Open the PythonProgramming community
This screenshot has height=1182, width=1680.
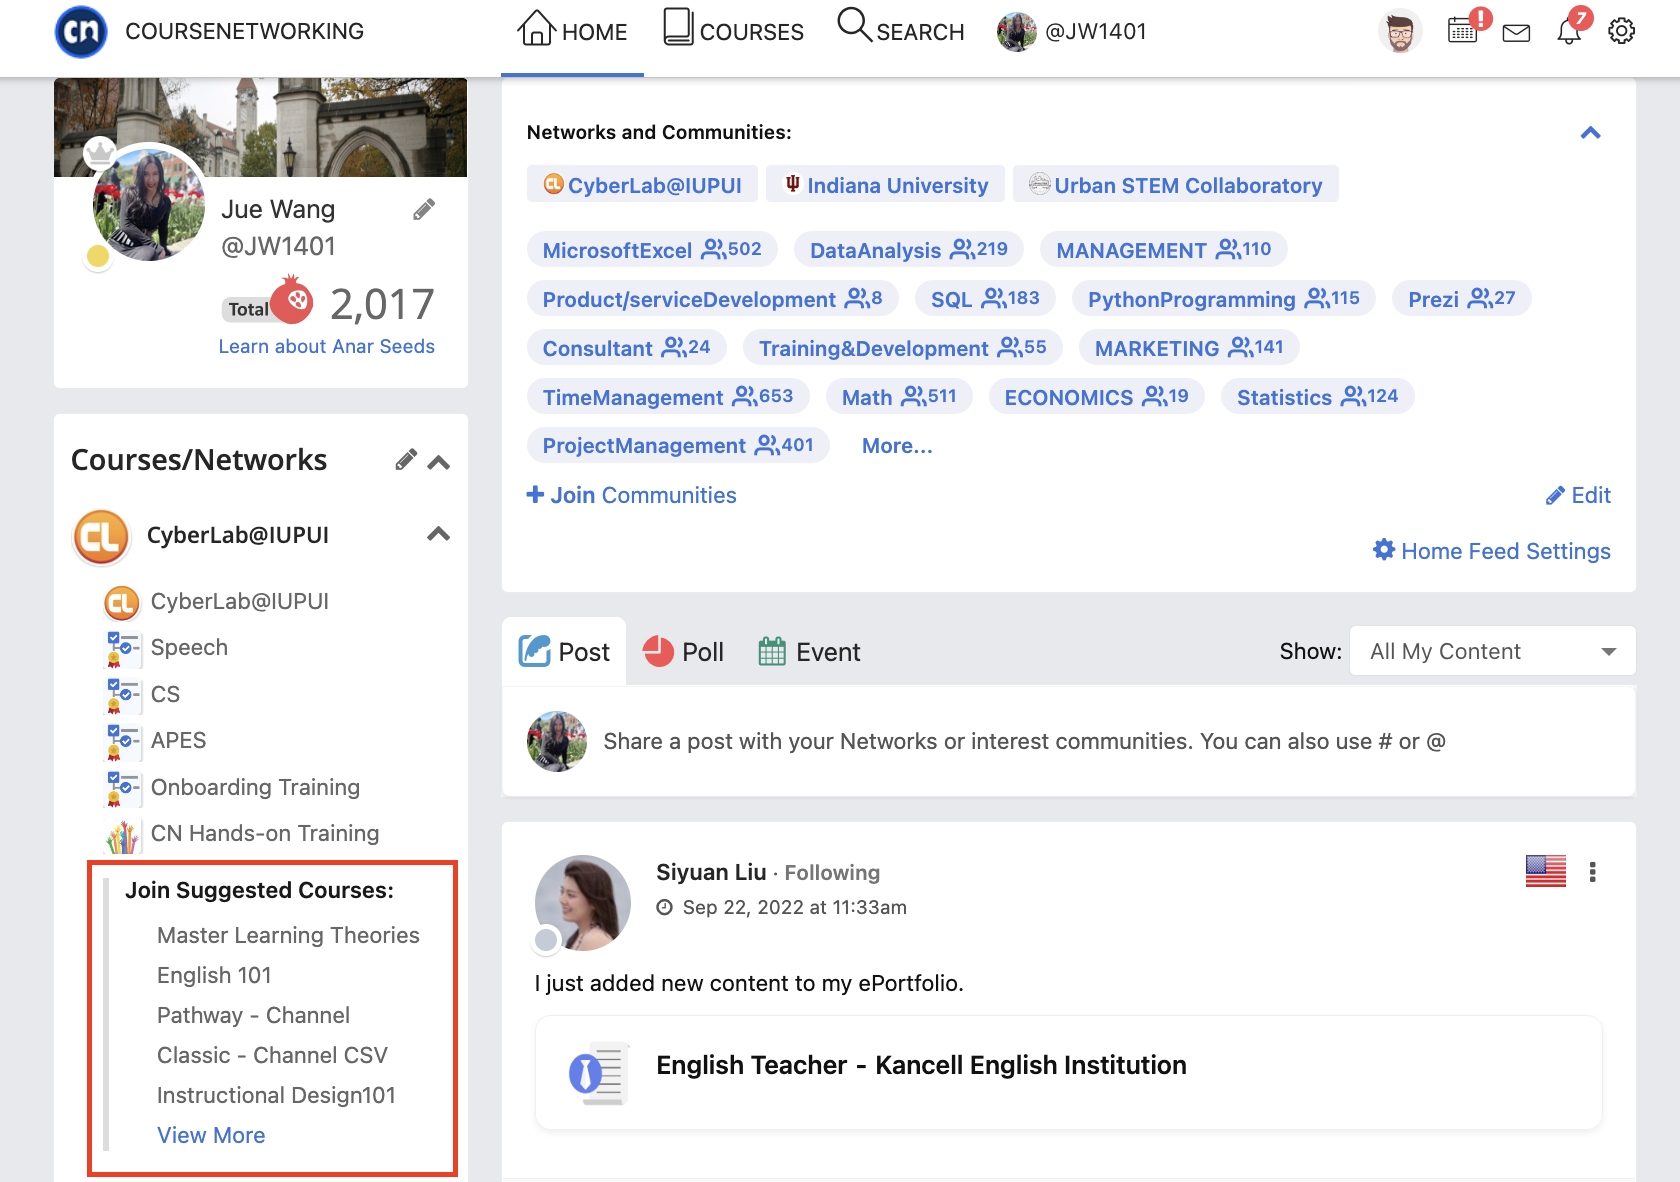[x=1224, y=299]
